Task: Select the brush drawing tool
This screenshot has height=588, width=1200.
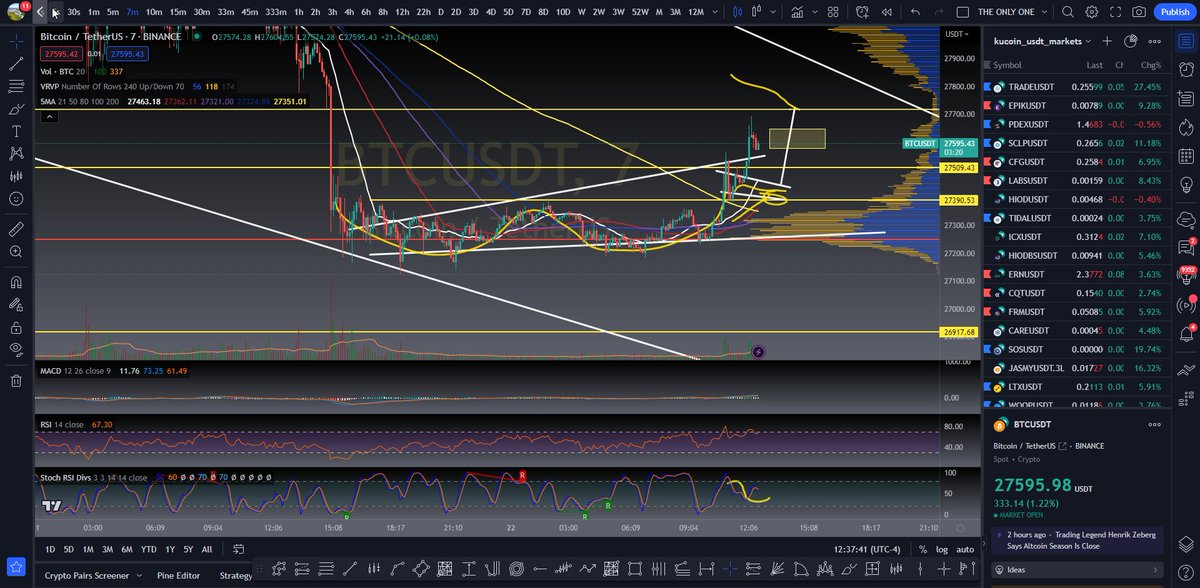Action: [x=16, y=109]
